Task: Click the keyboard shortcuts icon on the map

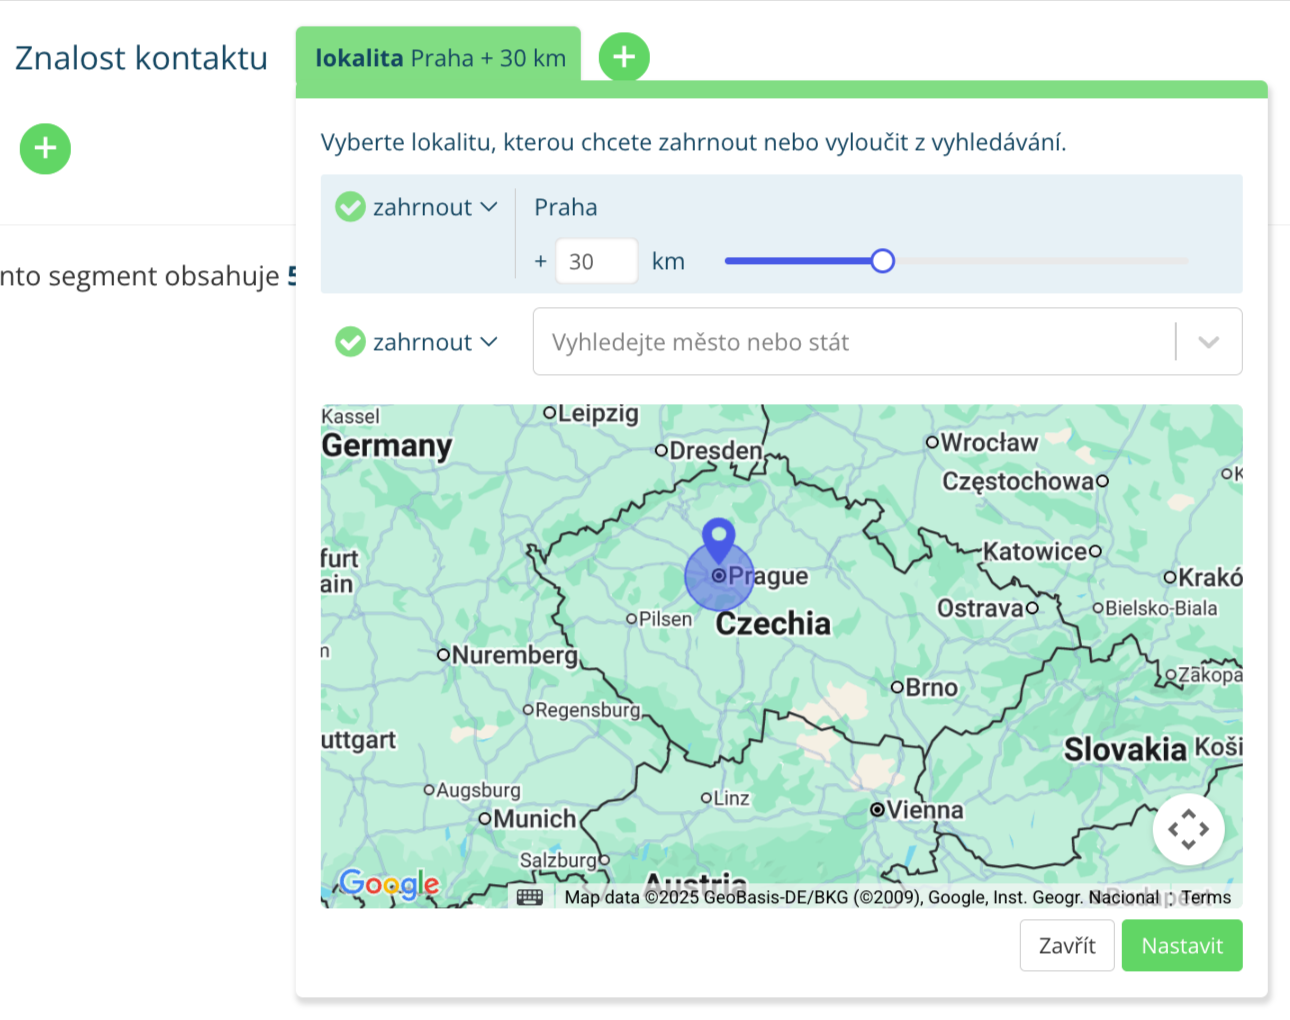Action: pos(530,897)
